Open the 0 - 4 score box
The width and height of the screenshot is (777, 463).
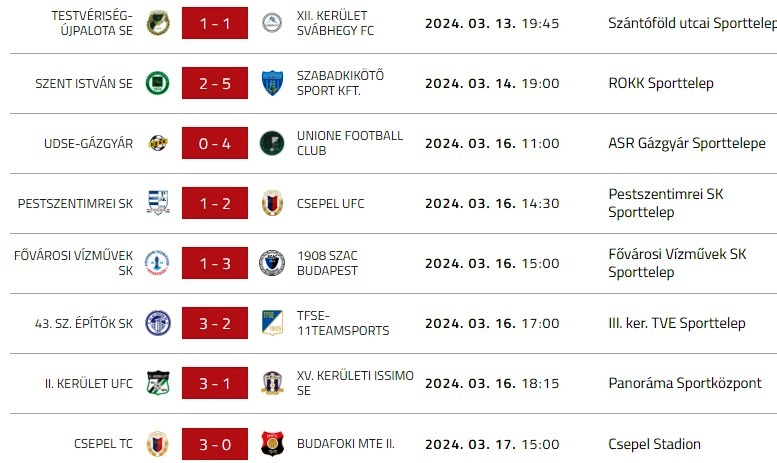click(214, 143)
